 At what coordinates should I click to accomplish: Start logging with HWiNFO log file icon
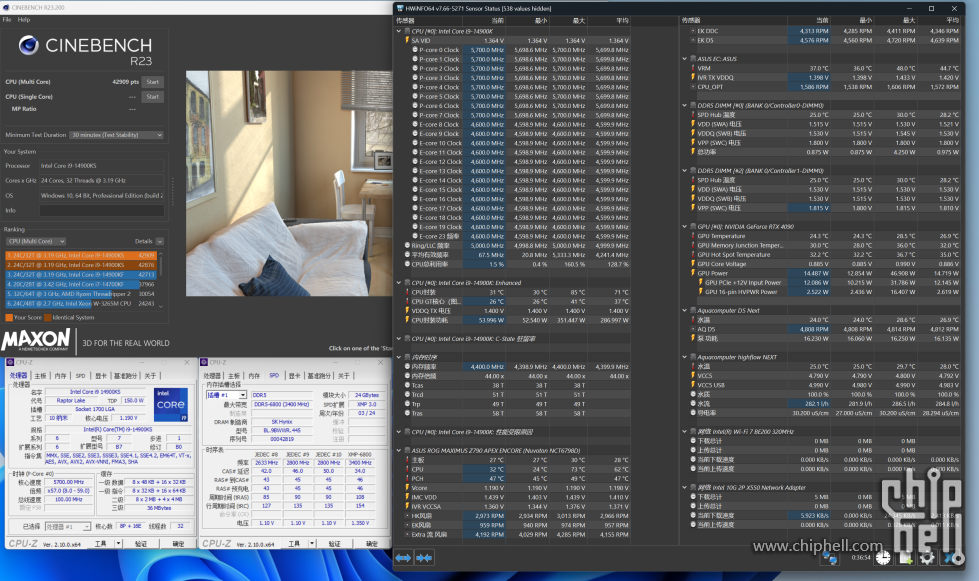coord(905,558)
